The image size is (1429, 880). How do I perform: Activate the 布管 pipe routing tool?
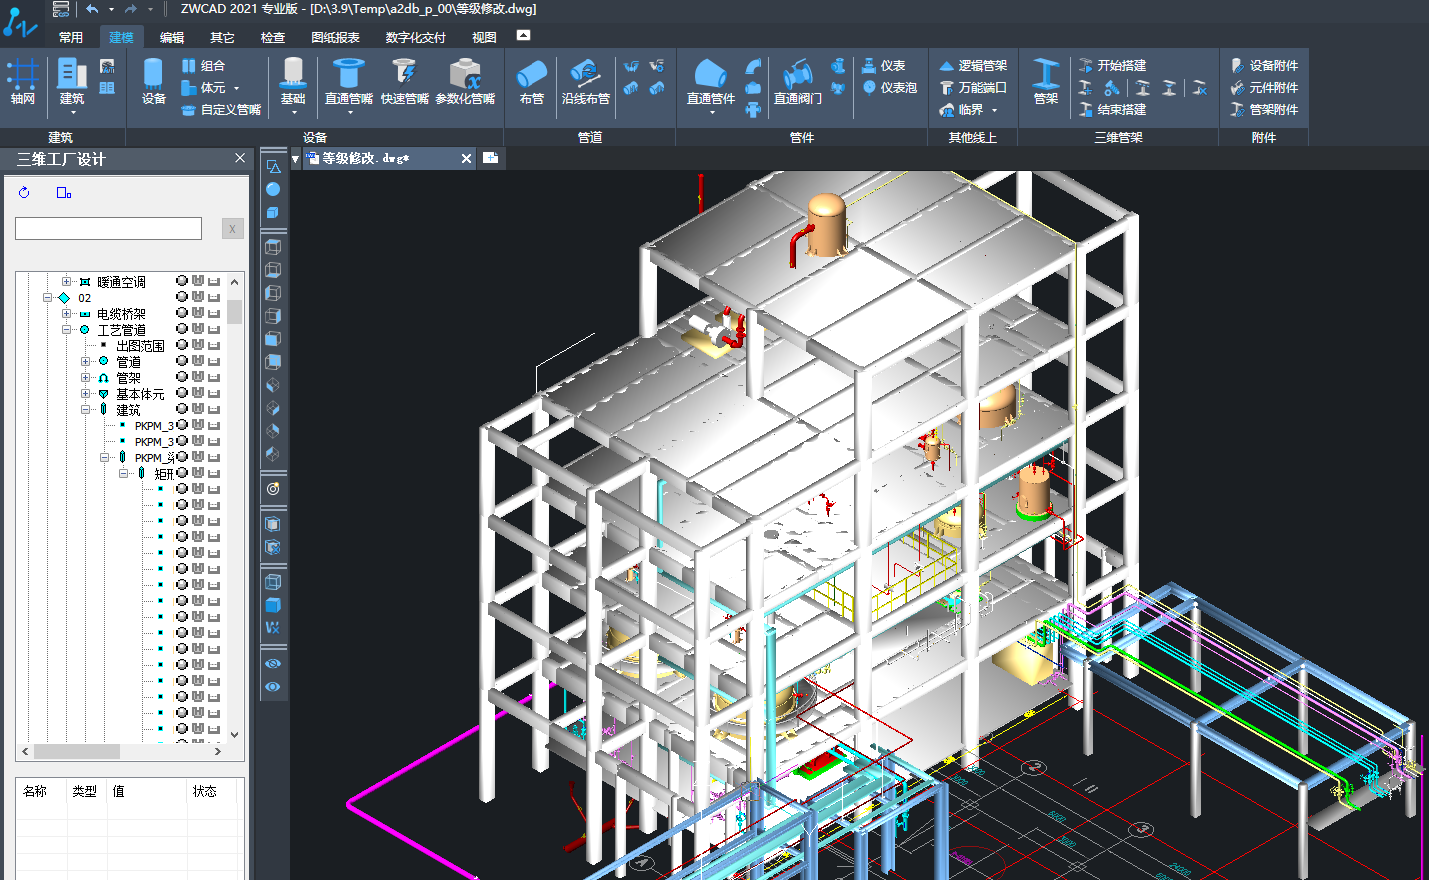click(x=532, y=80)
